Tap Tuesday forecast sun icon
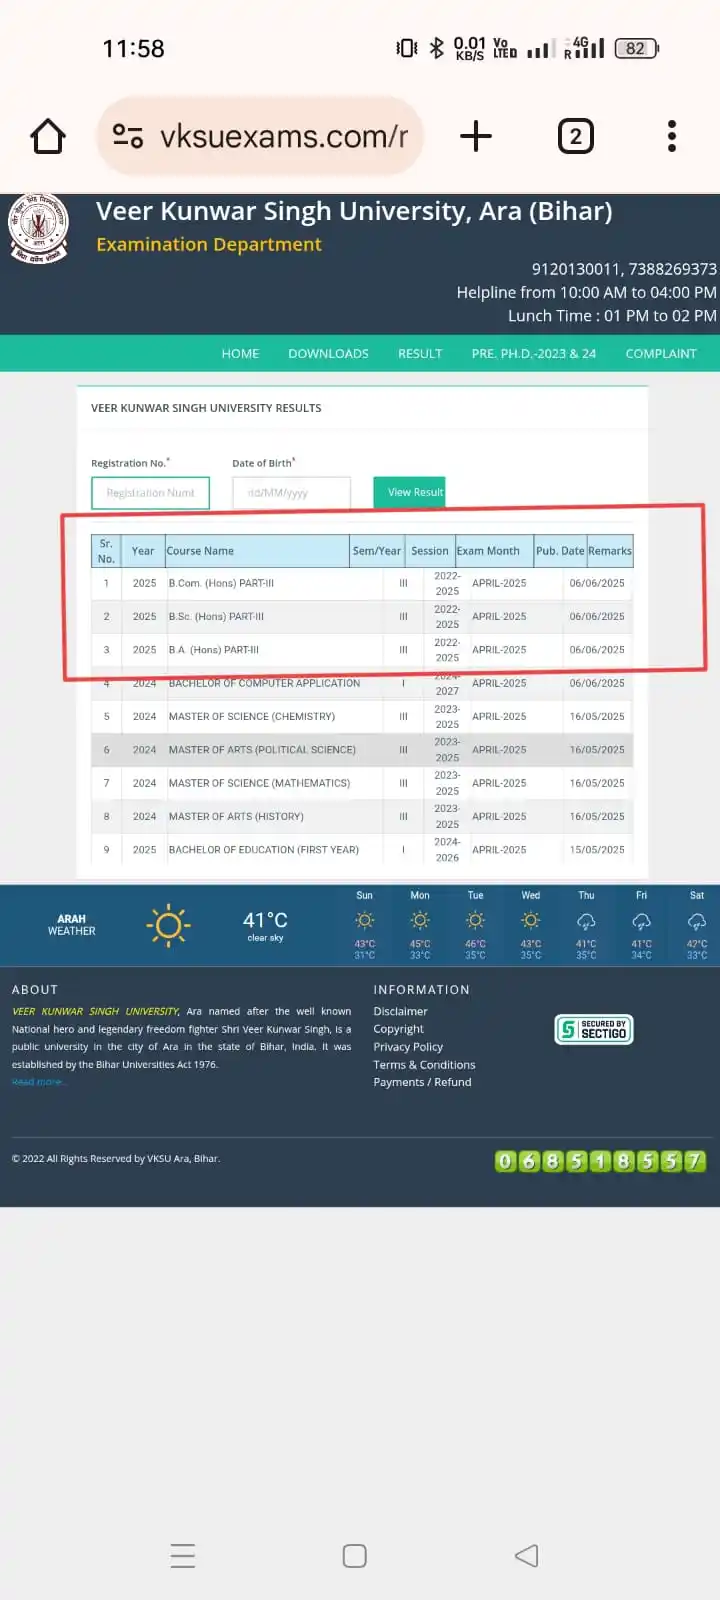The height and width of the screenshot is (1600, 720). (x=475, y=920)
